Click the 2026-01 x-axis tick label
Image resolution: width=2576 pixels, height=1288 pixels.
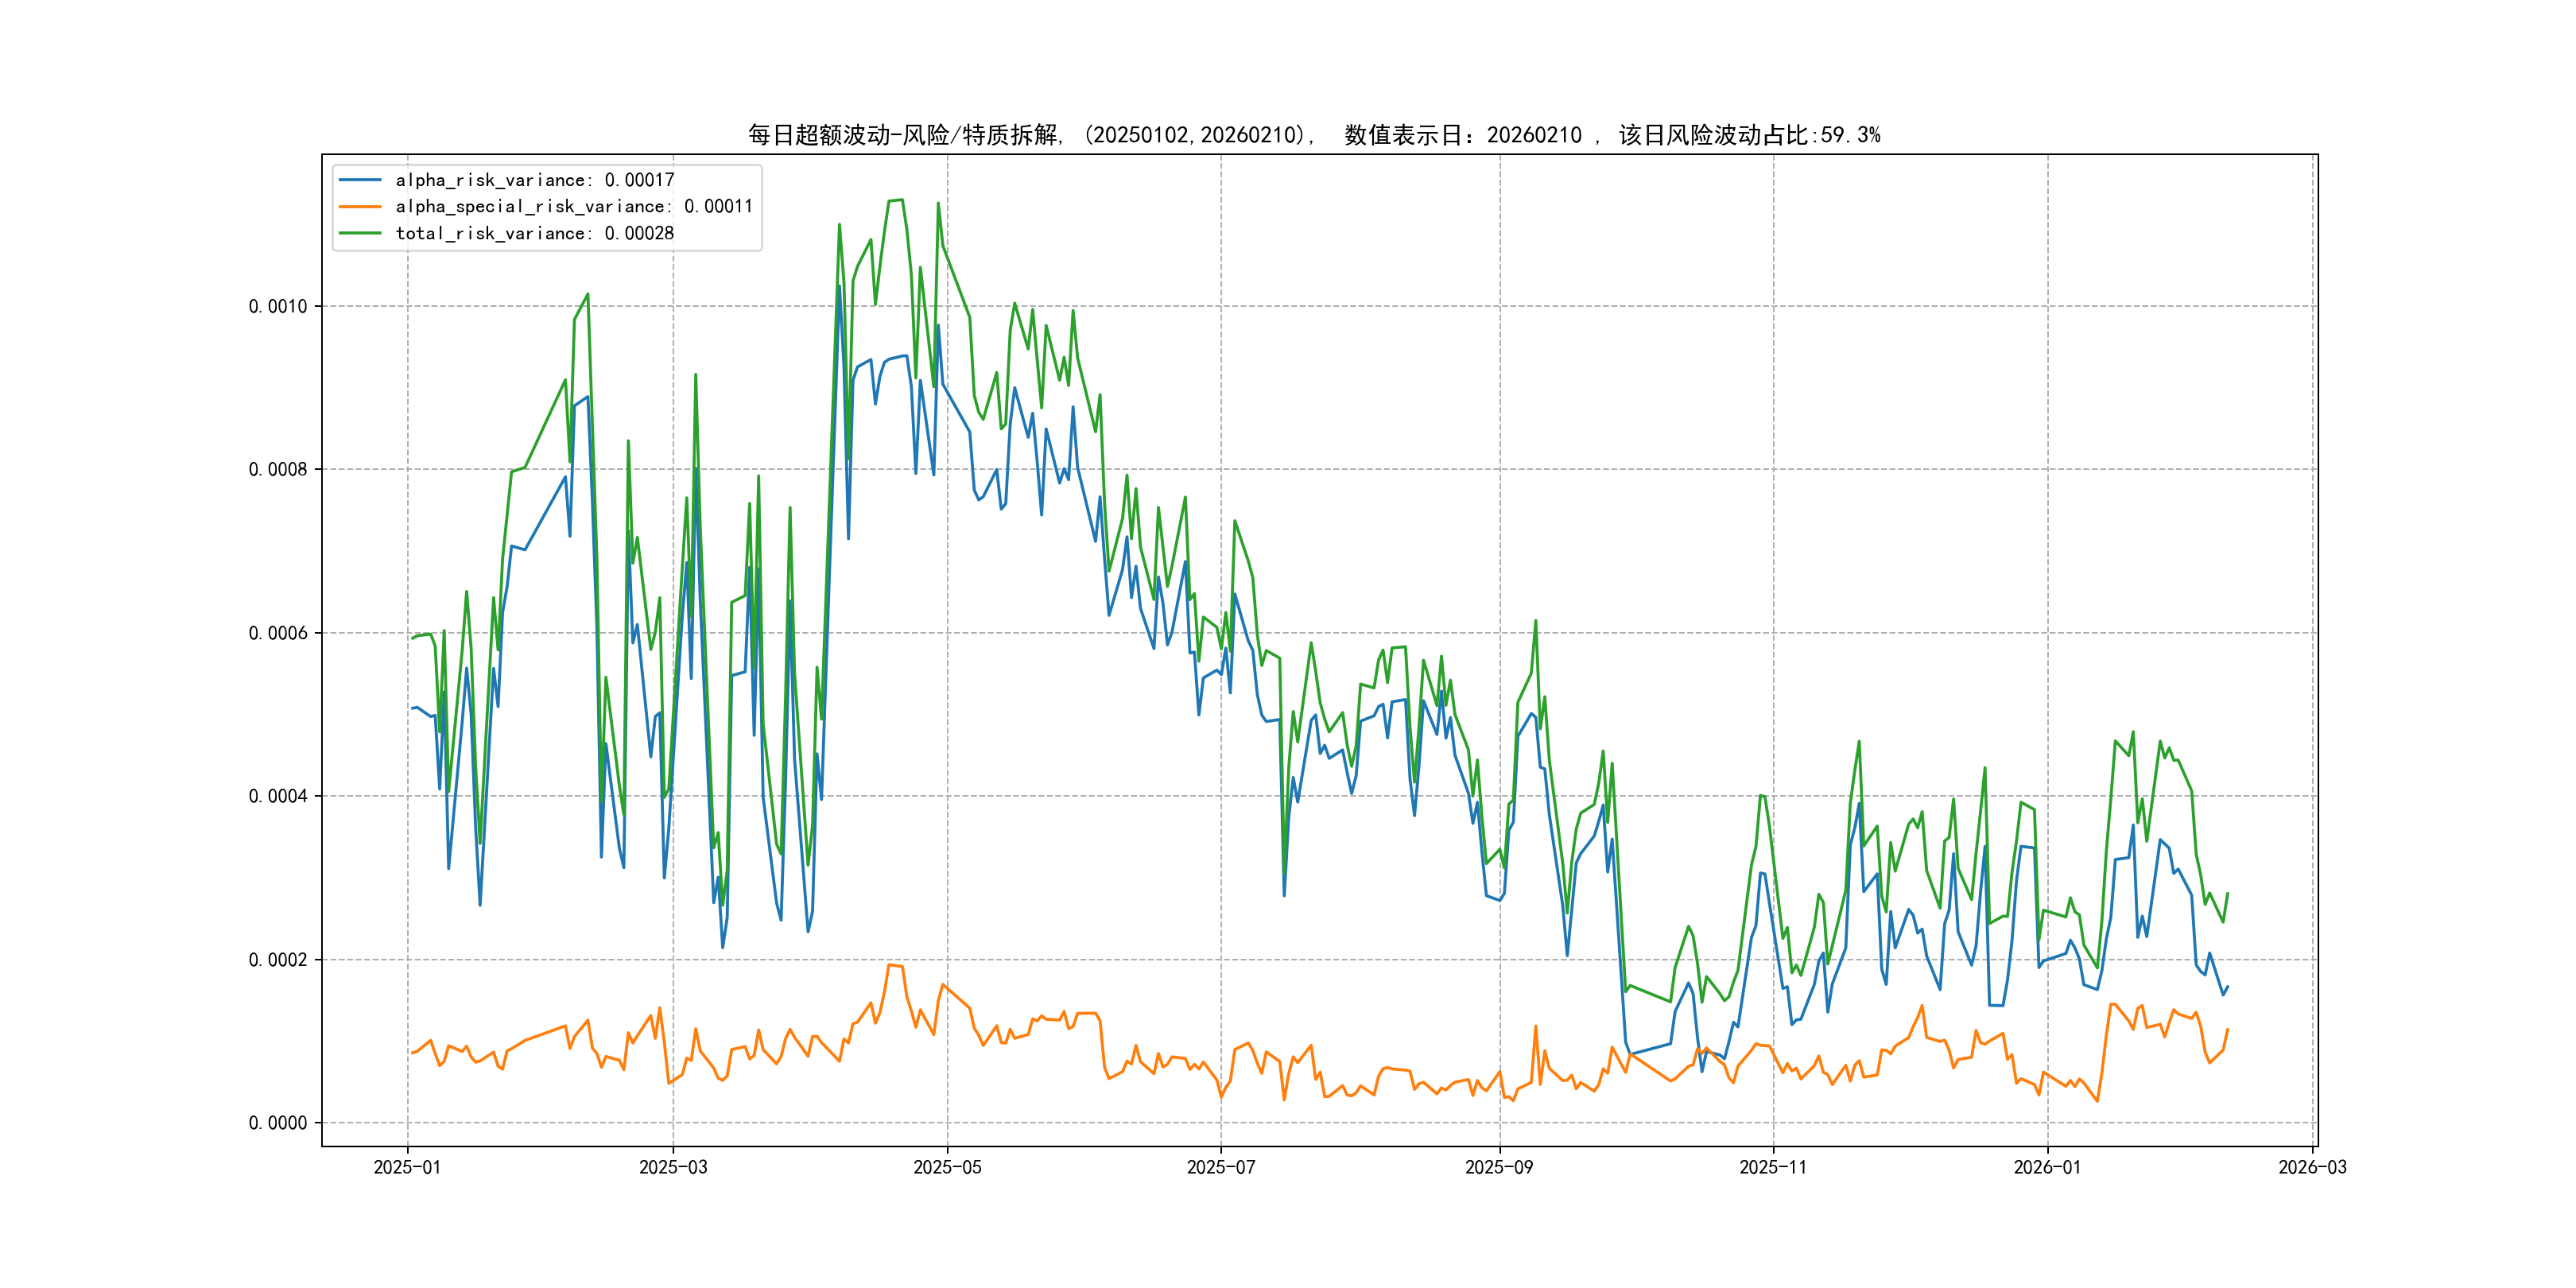click(x=2047, y=1167)
